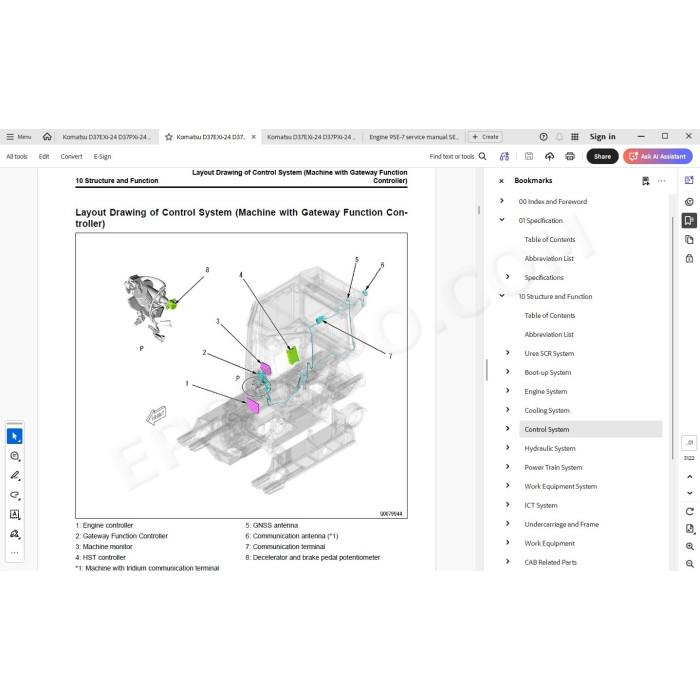This screenshot has height=700, width=700.
Task: Open the CAB Related Parts bookmark
Action: (x=550, y=562)
